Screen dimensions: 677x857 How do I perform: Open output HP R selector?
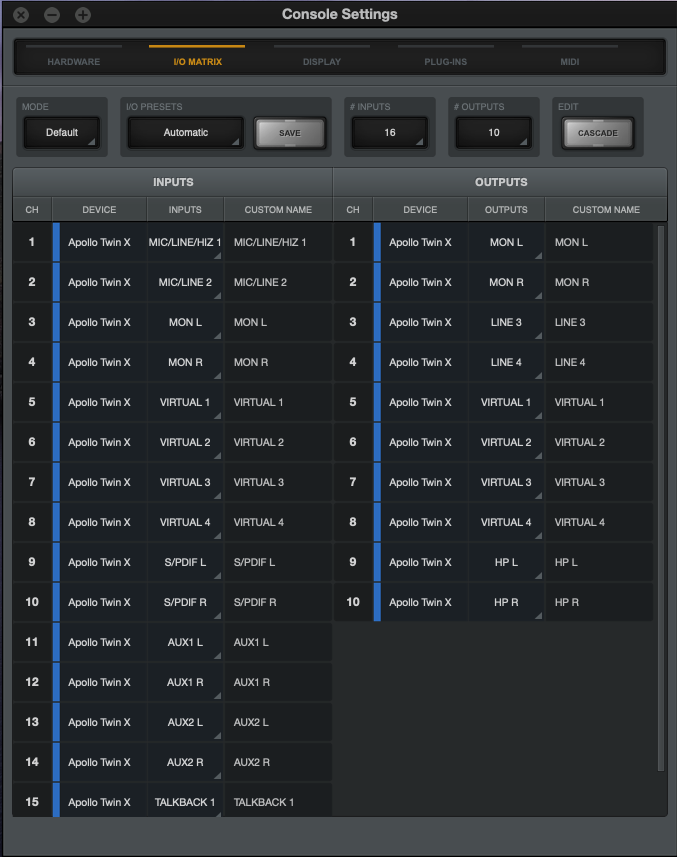(x=506, y=602)
